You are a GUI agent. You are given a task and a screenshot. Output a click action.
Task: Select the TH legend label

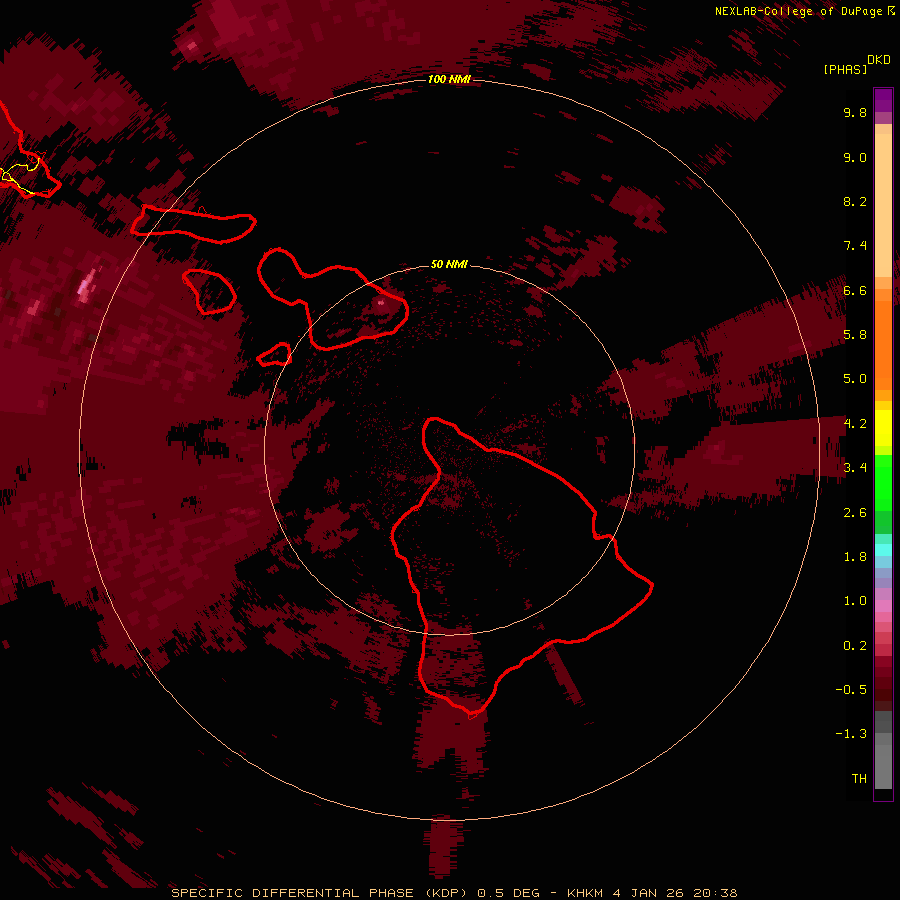coord(859,779)
